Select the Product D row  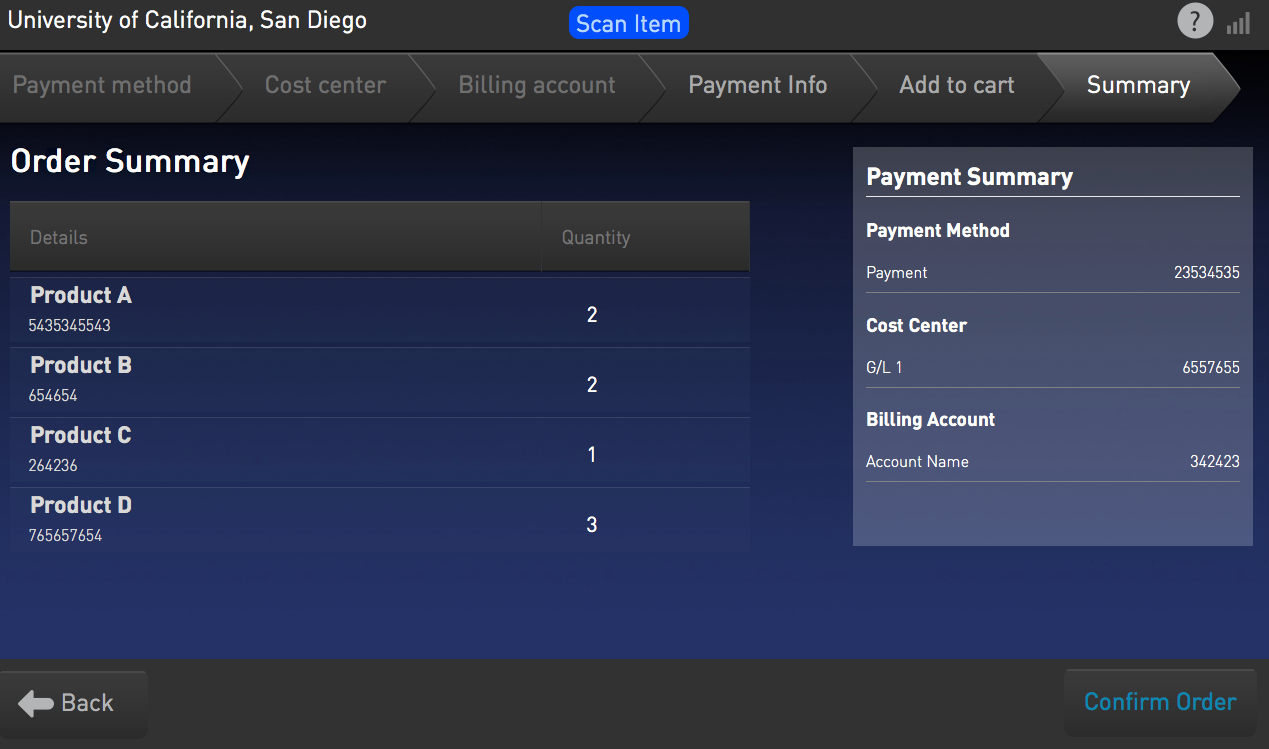[x=380, y=521]
